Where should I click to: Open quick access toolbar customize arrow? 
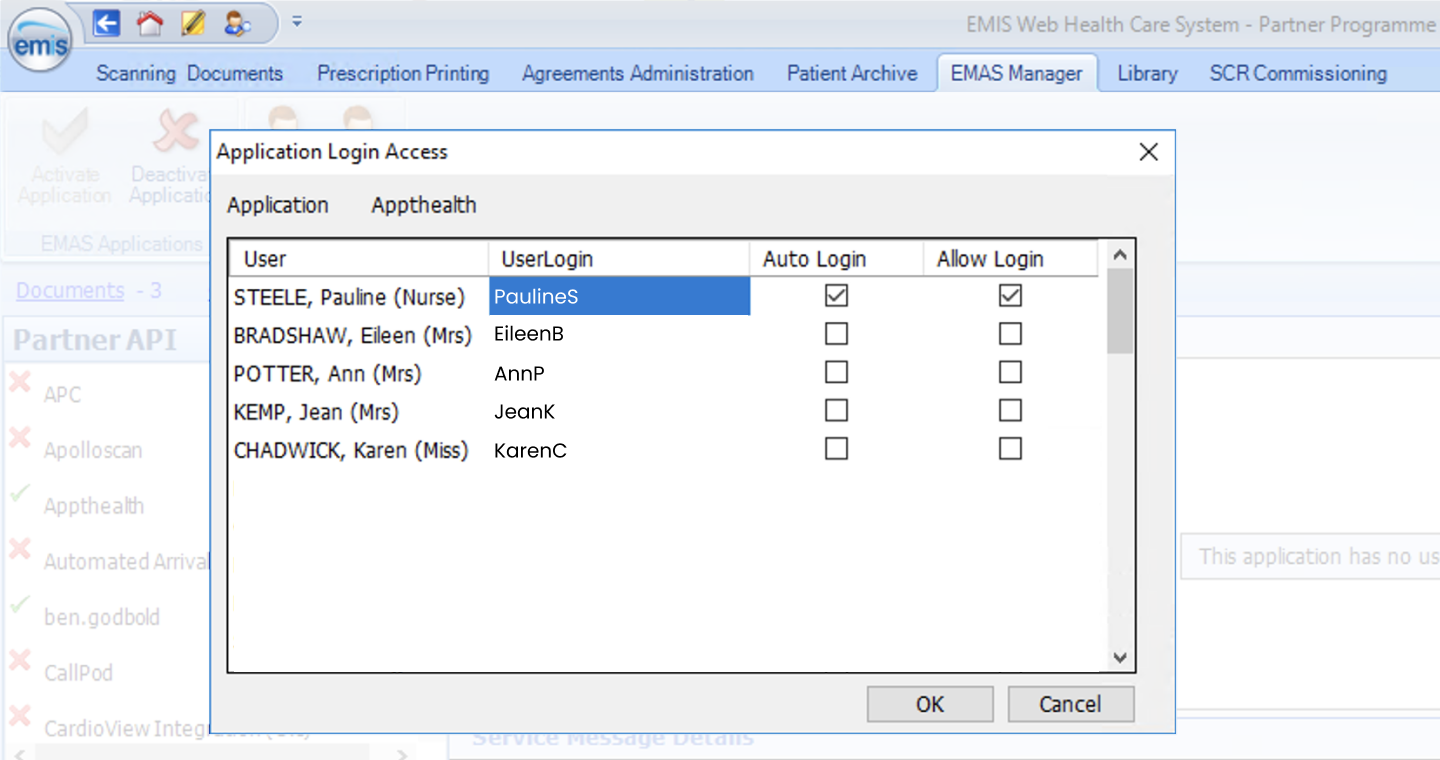[297, 21]
